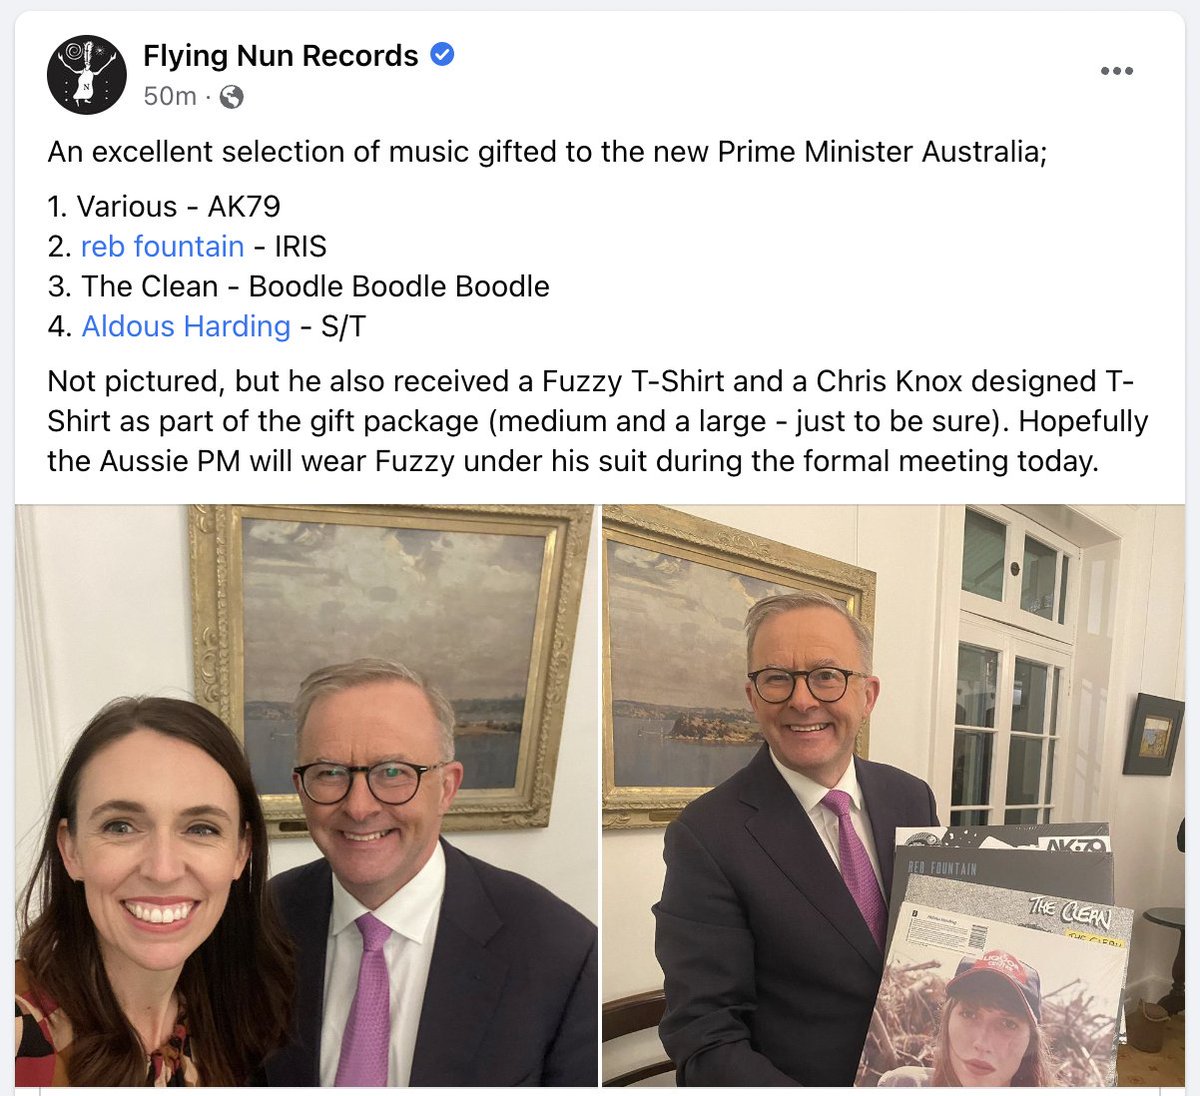
Task: Click the 50m post timestamp
Action: tap(170, 96)
